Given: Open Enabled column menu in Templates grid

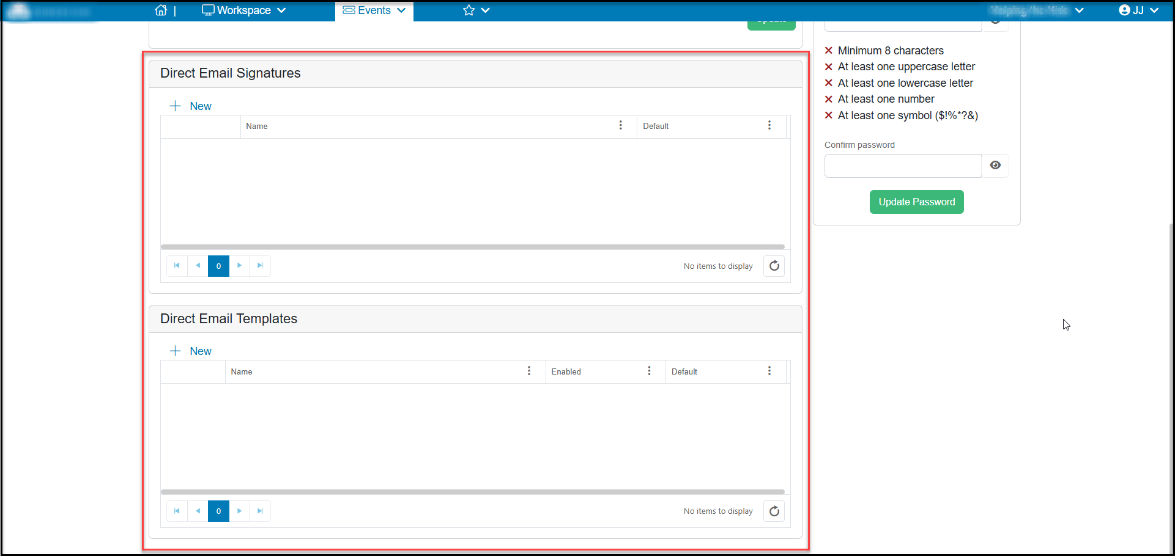Looking at the screenshot, I should 649,370.
